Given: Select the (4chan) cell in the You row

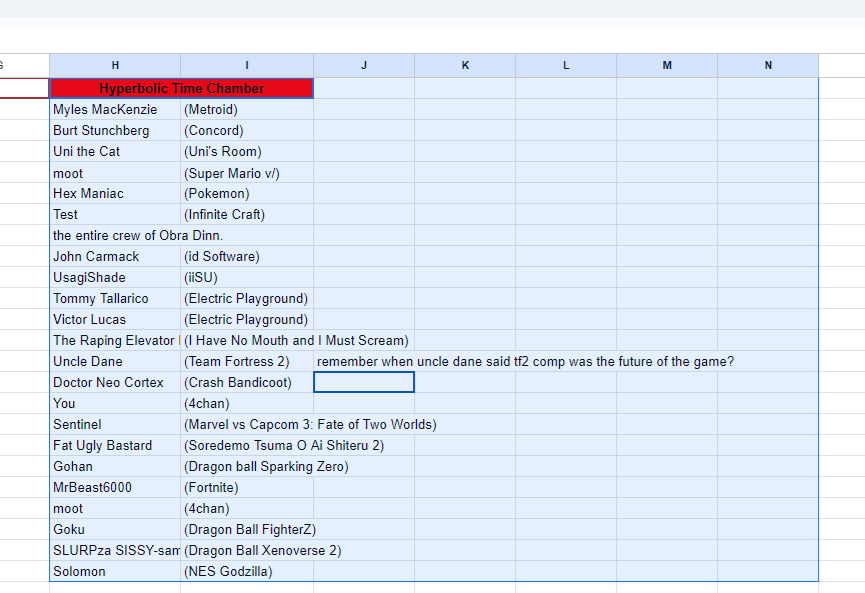Looking at the screenshot, I should coord(247,403).
